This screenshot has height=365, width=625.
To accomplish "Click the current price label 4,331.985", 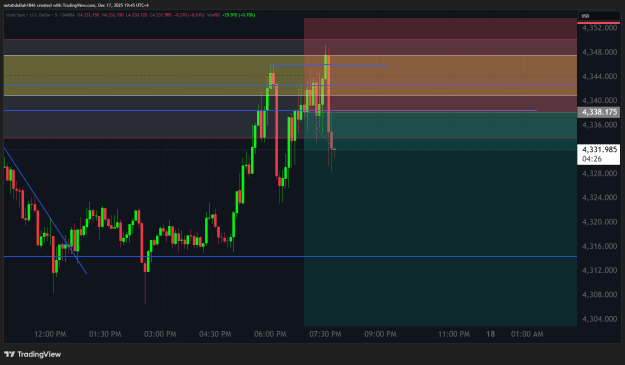I will point(599,149).
